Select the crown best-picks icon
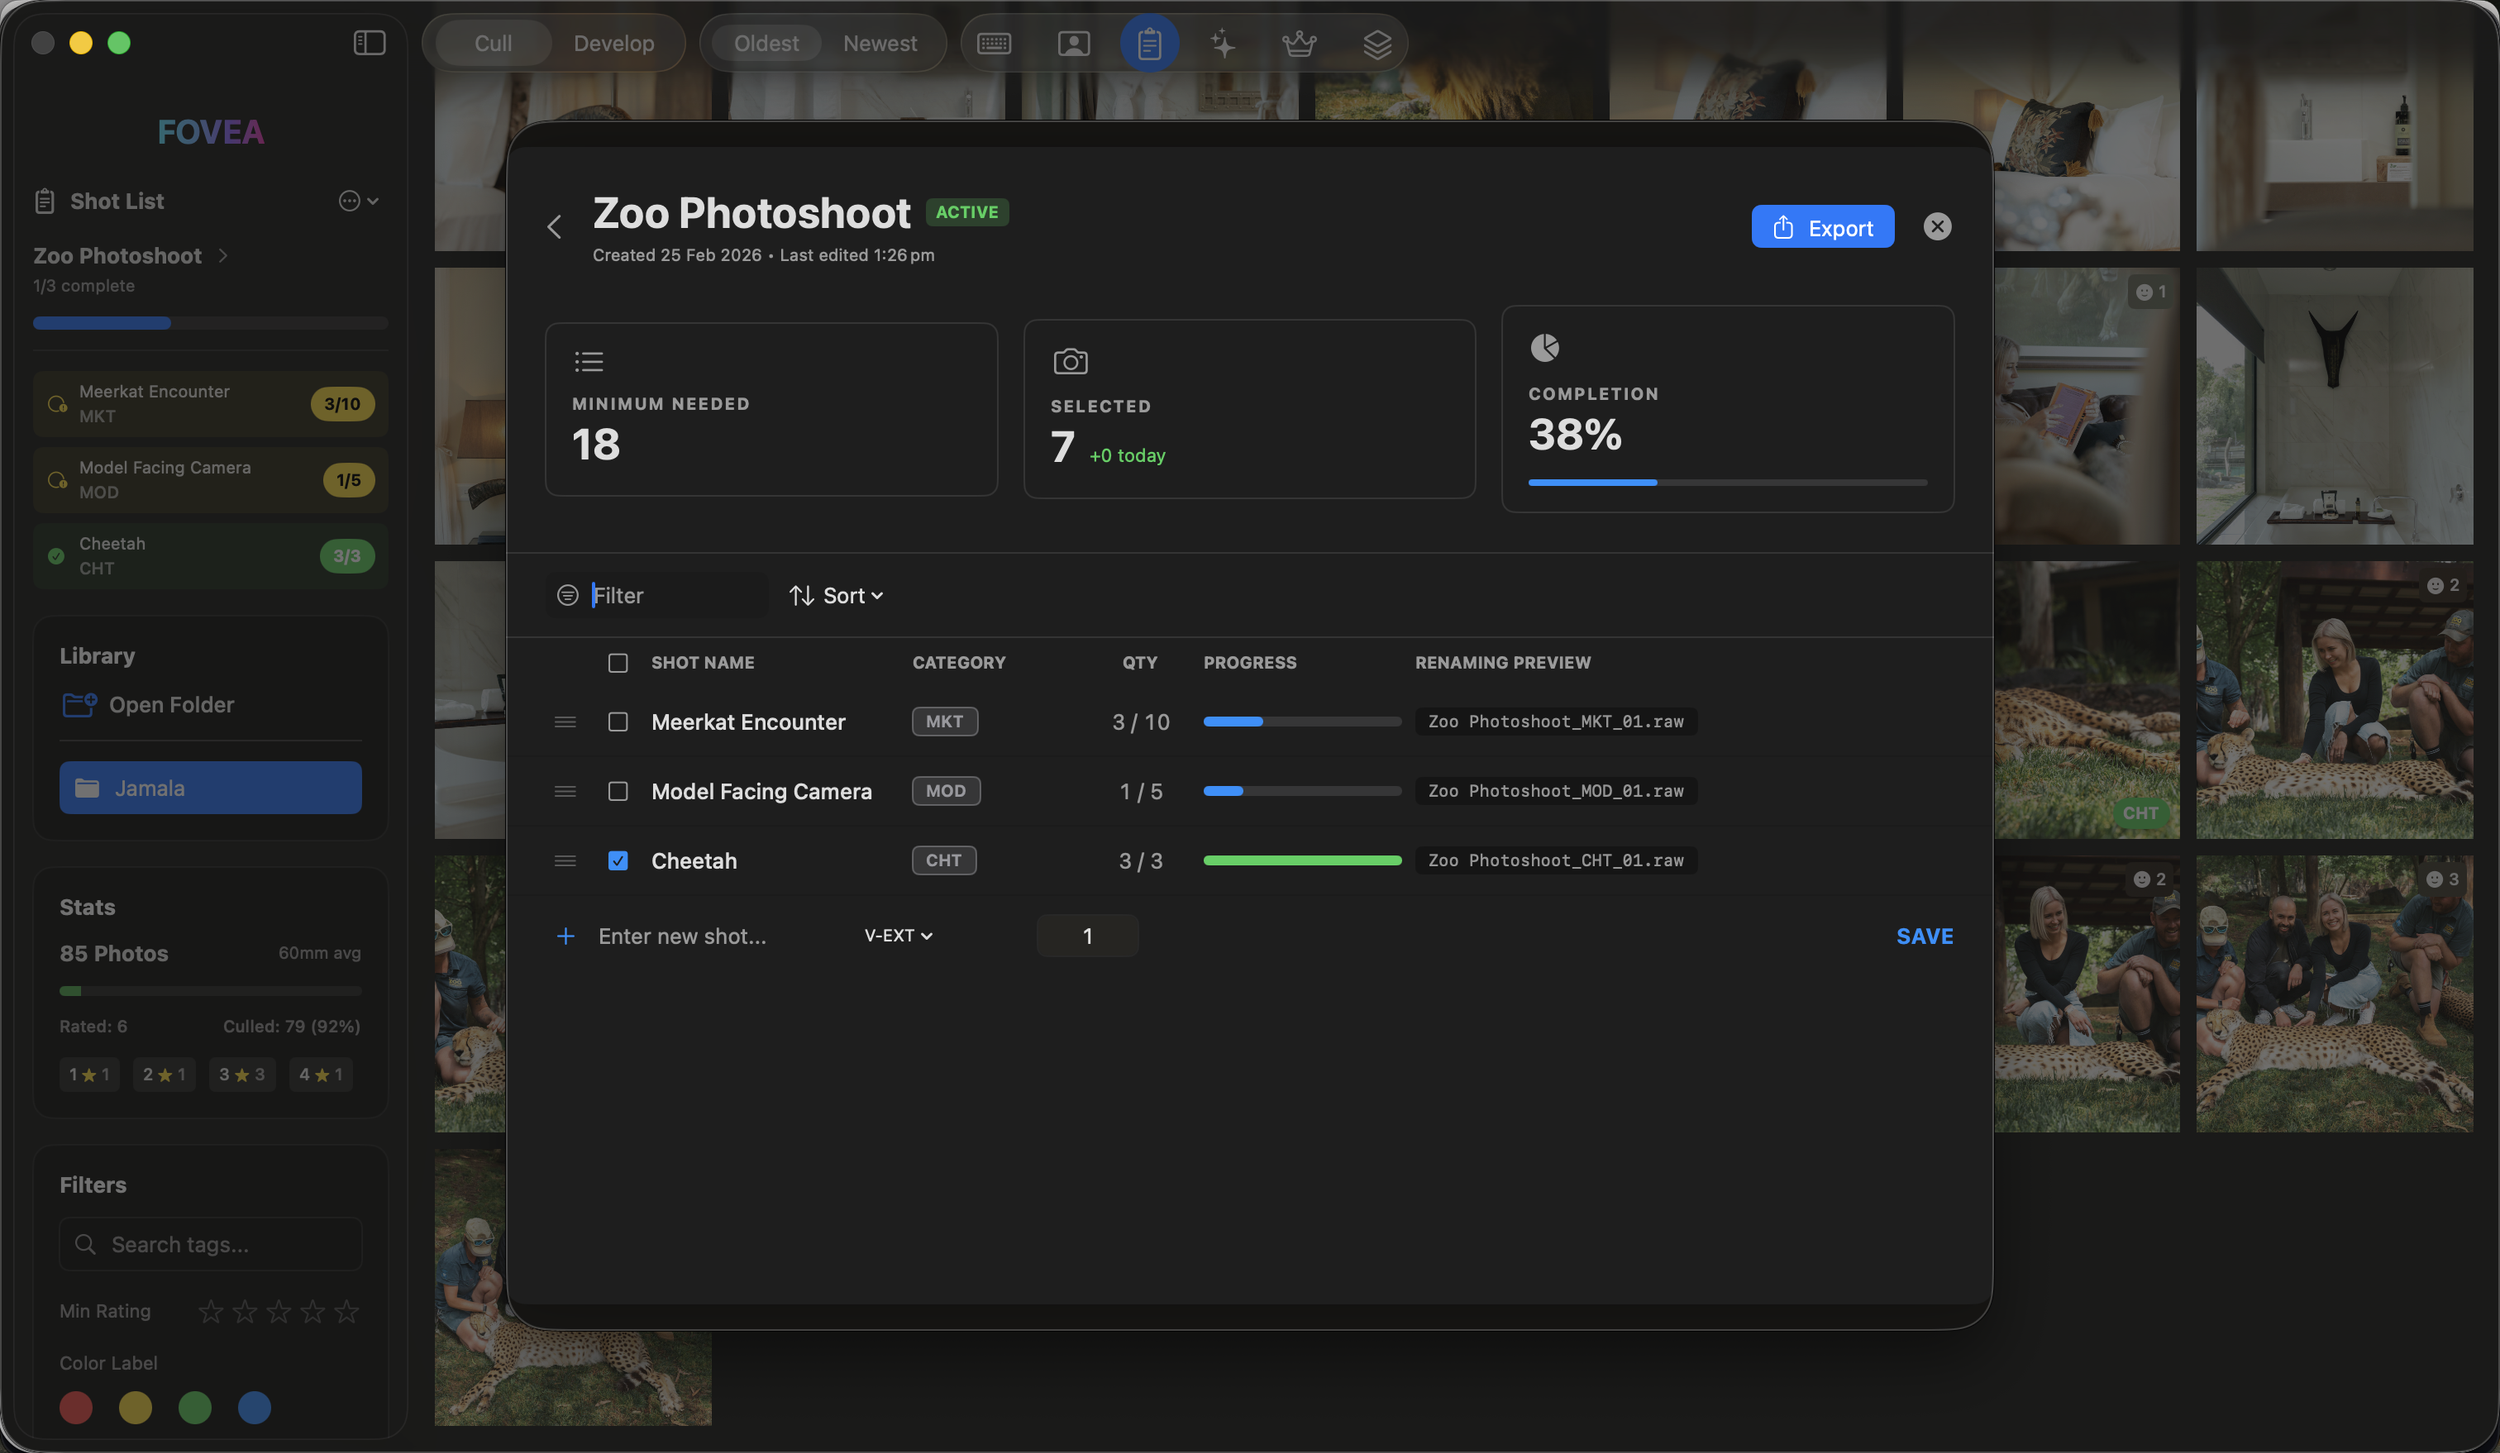This screenshot has height=1453, width=2500. (1298, 43)
